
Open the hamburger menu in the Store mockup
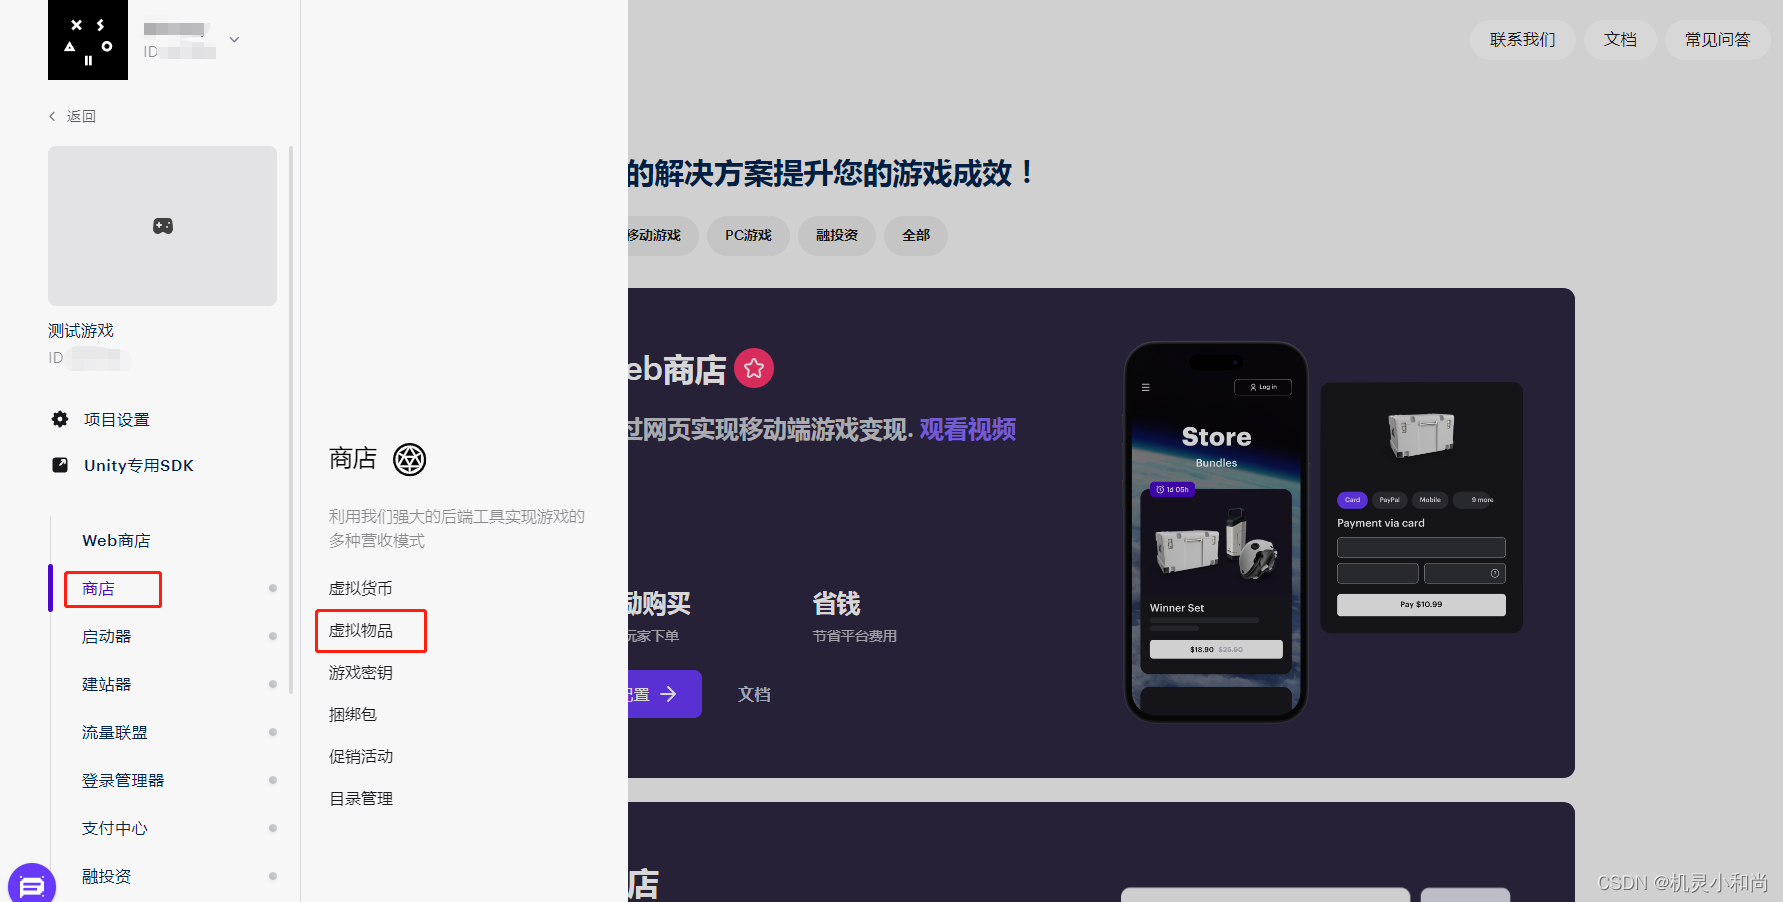coord(1146,386)
